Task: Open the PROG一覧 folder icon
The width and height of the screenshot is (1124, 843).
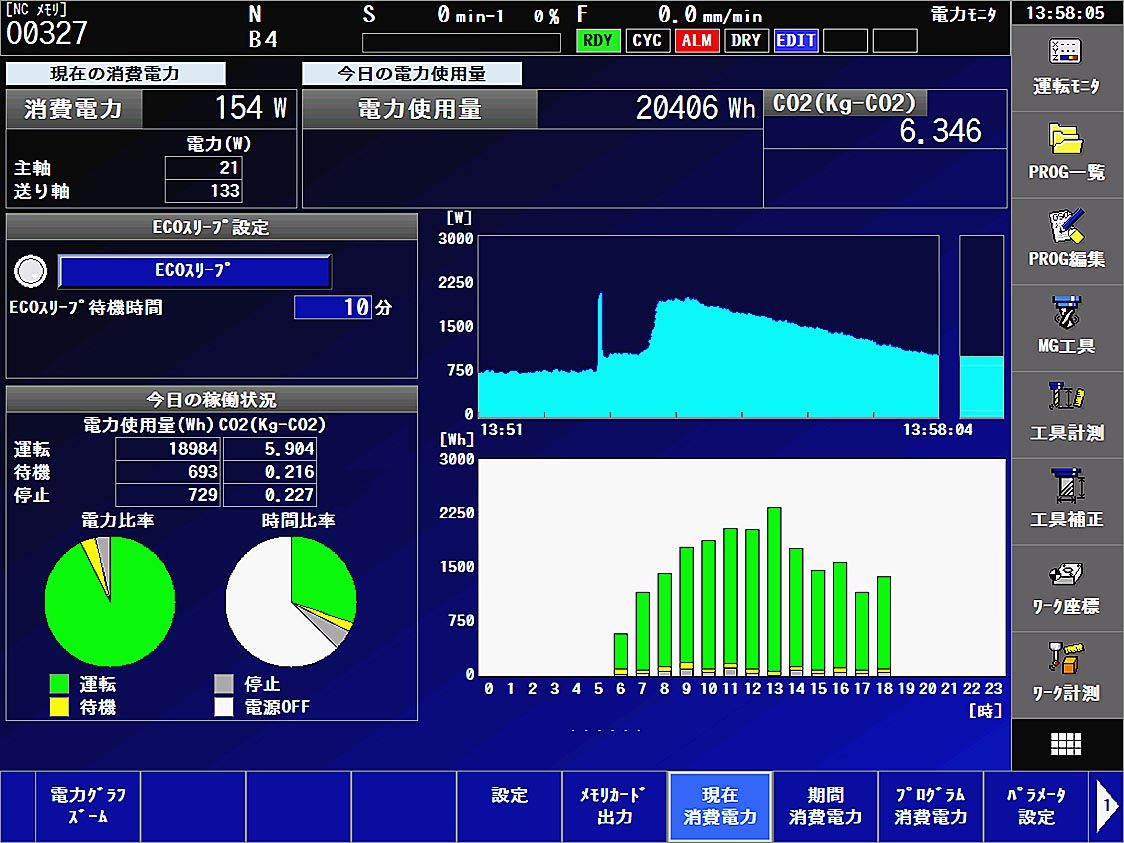Action: [1067, 153]
